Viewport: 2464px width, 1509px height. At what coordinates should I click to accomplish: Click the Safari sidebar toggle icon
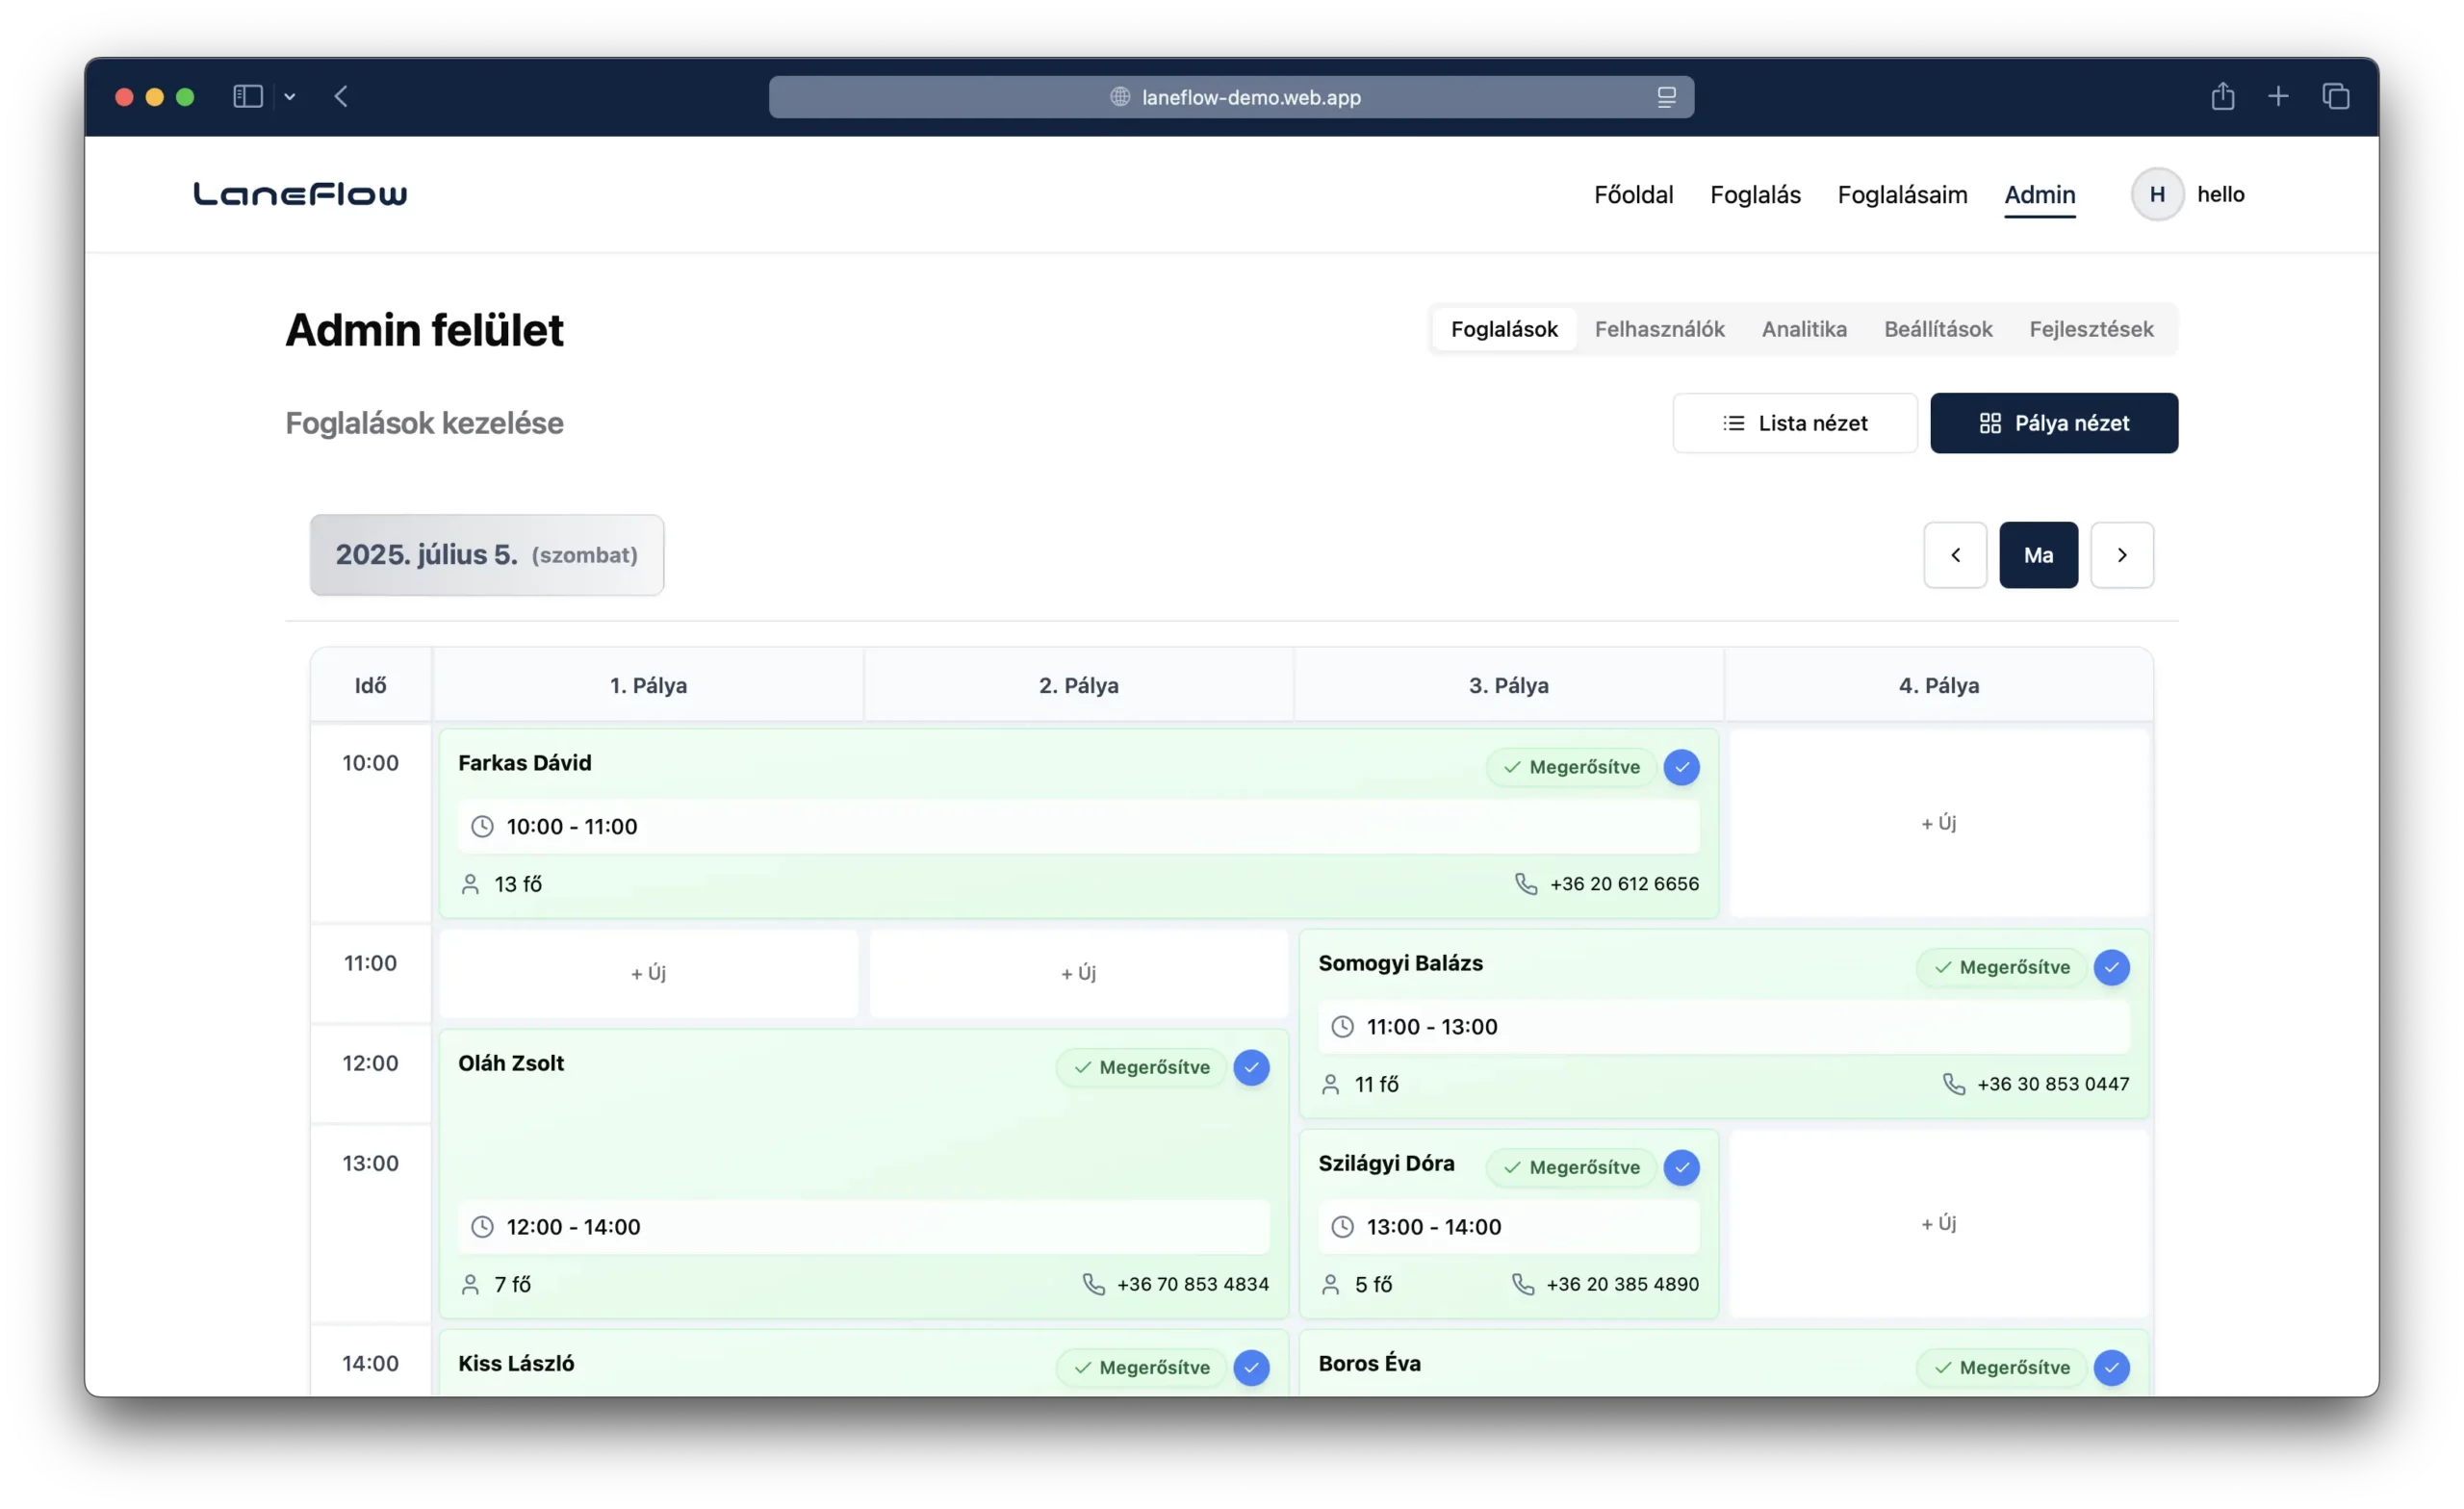tap(247, 97)
